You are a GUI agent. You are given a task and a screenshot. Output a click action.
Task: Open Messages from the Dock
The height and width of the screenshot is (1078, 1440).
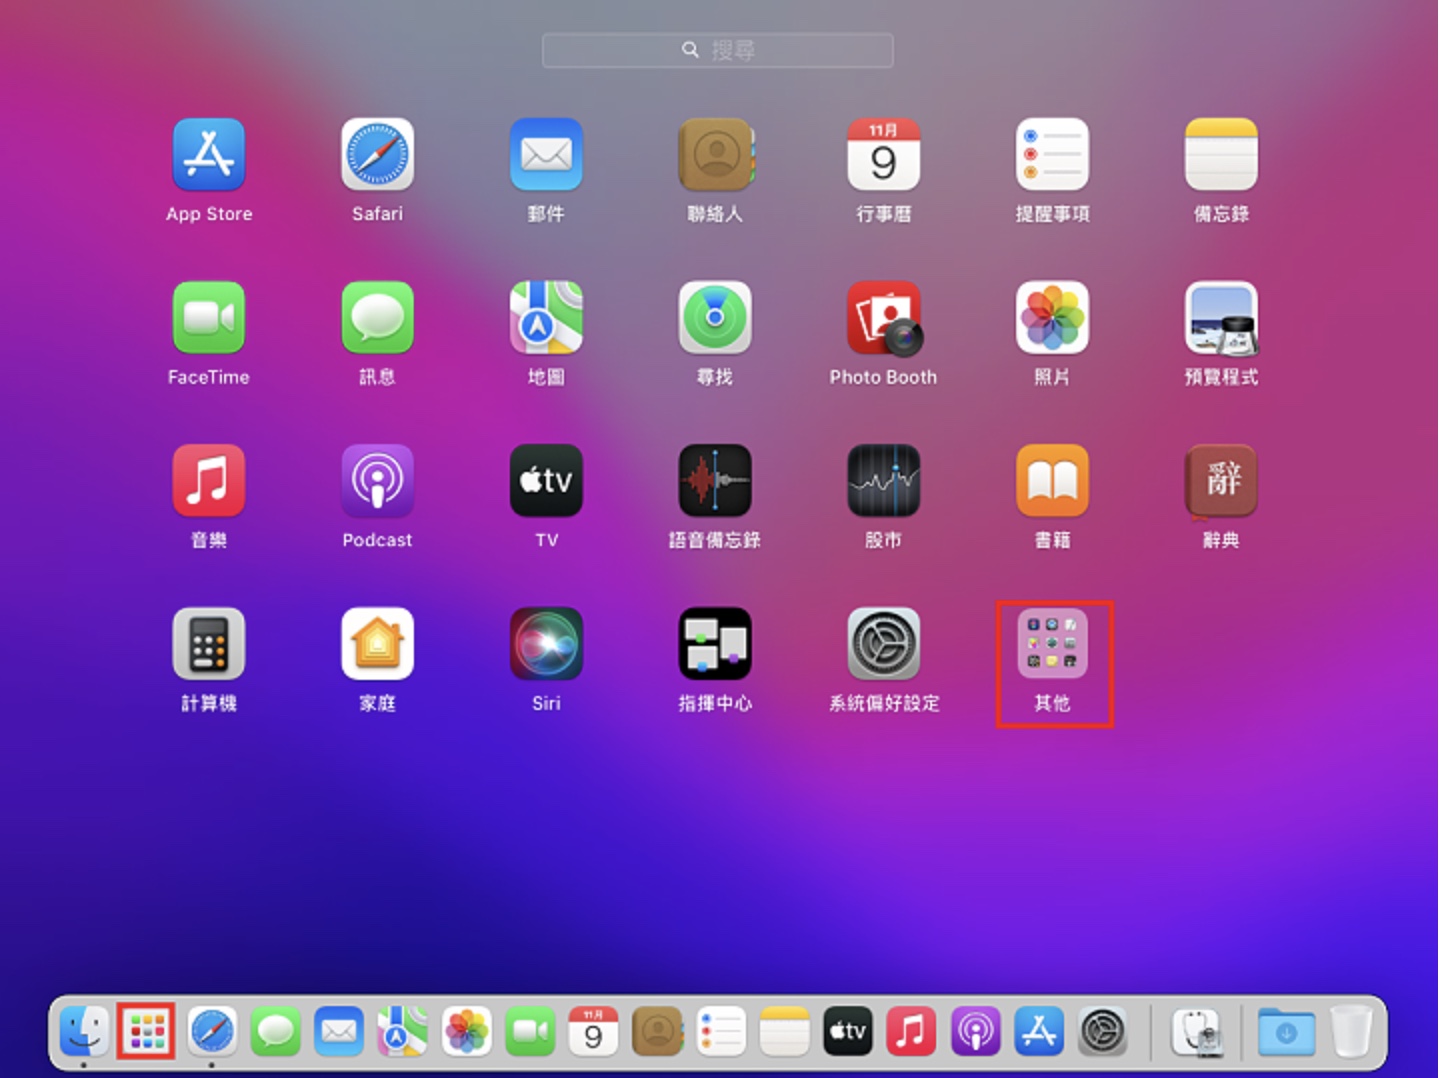coord(275,1031)
